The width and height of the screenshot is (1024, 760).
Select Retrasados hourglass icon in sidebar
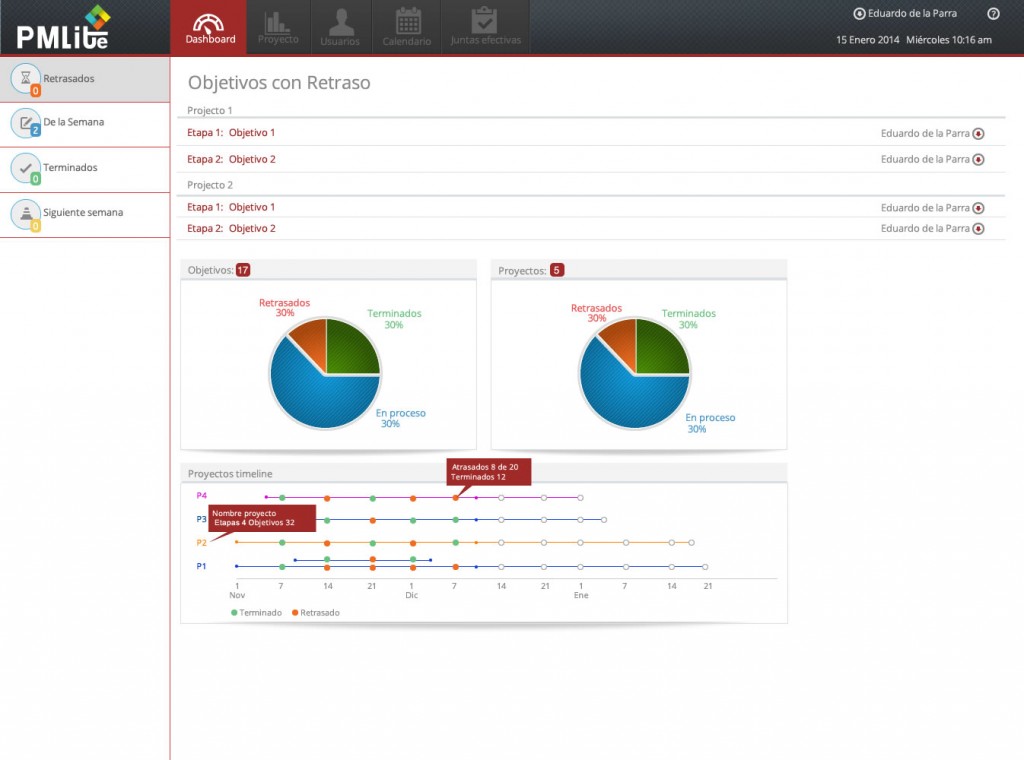25,78
